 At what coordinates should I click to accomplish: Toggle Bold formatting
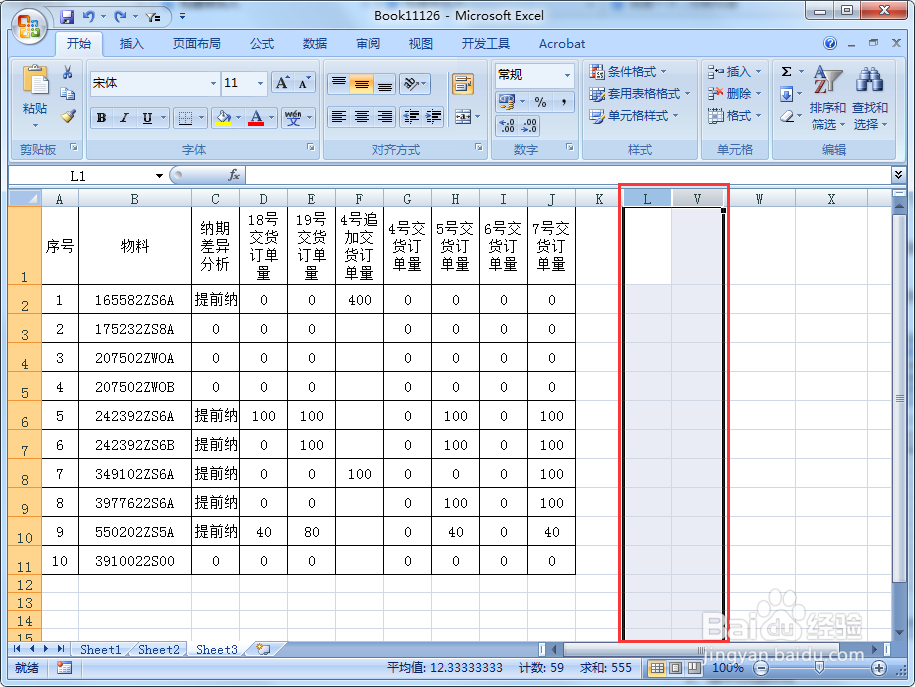pos(102,118)
